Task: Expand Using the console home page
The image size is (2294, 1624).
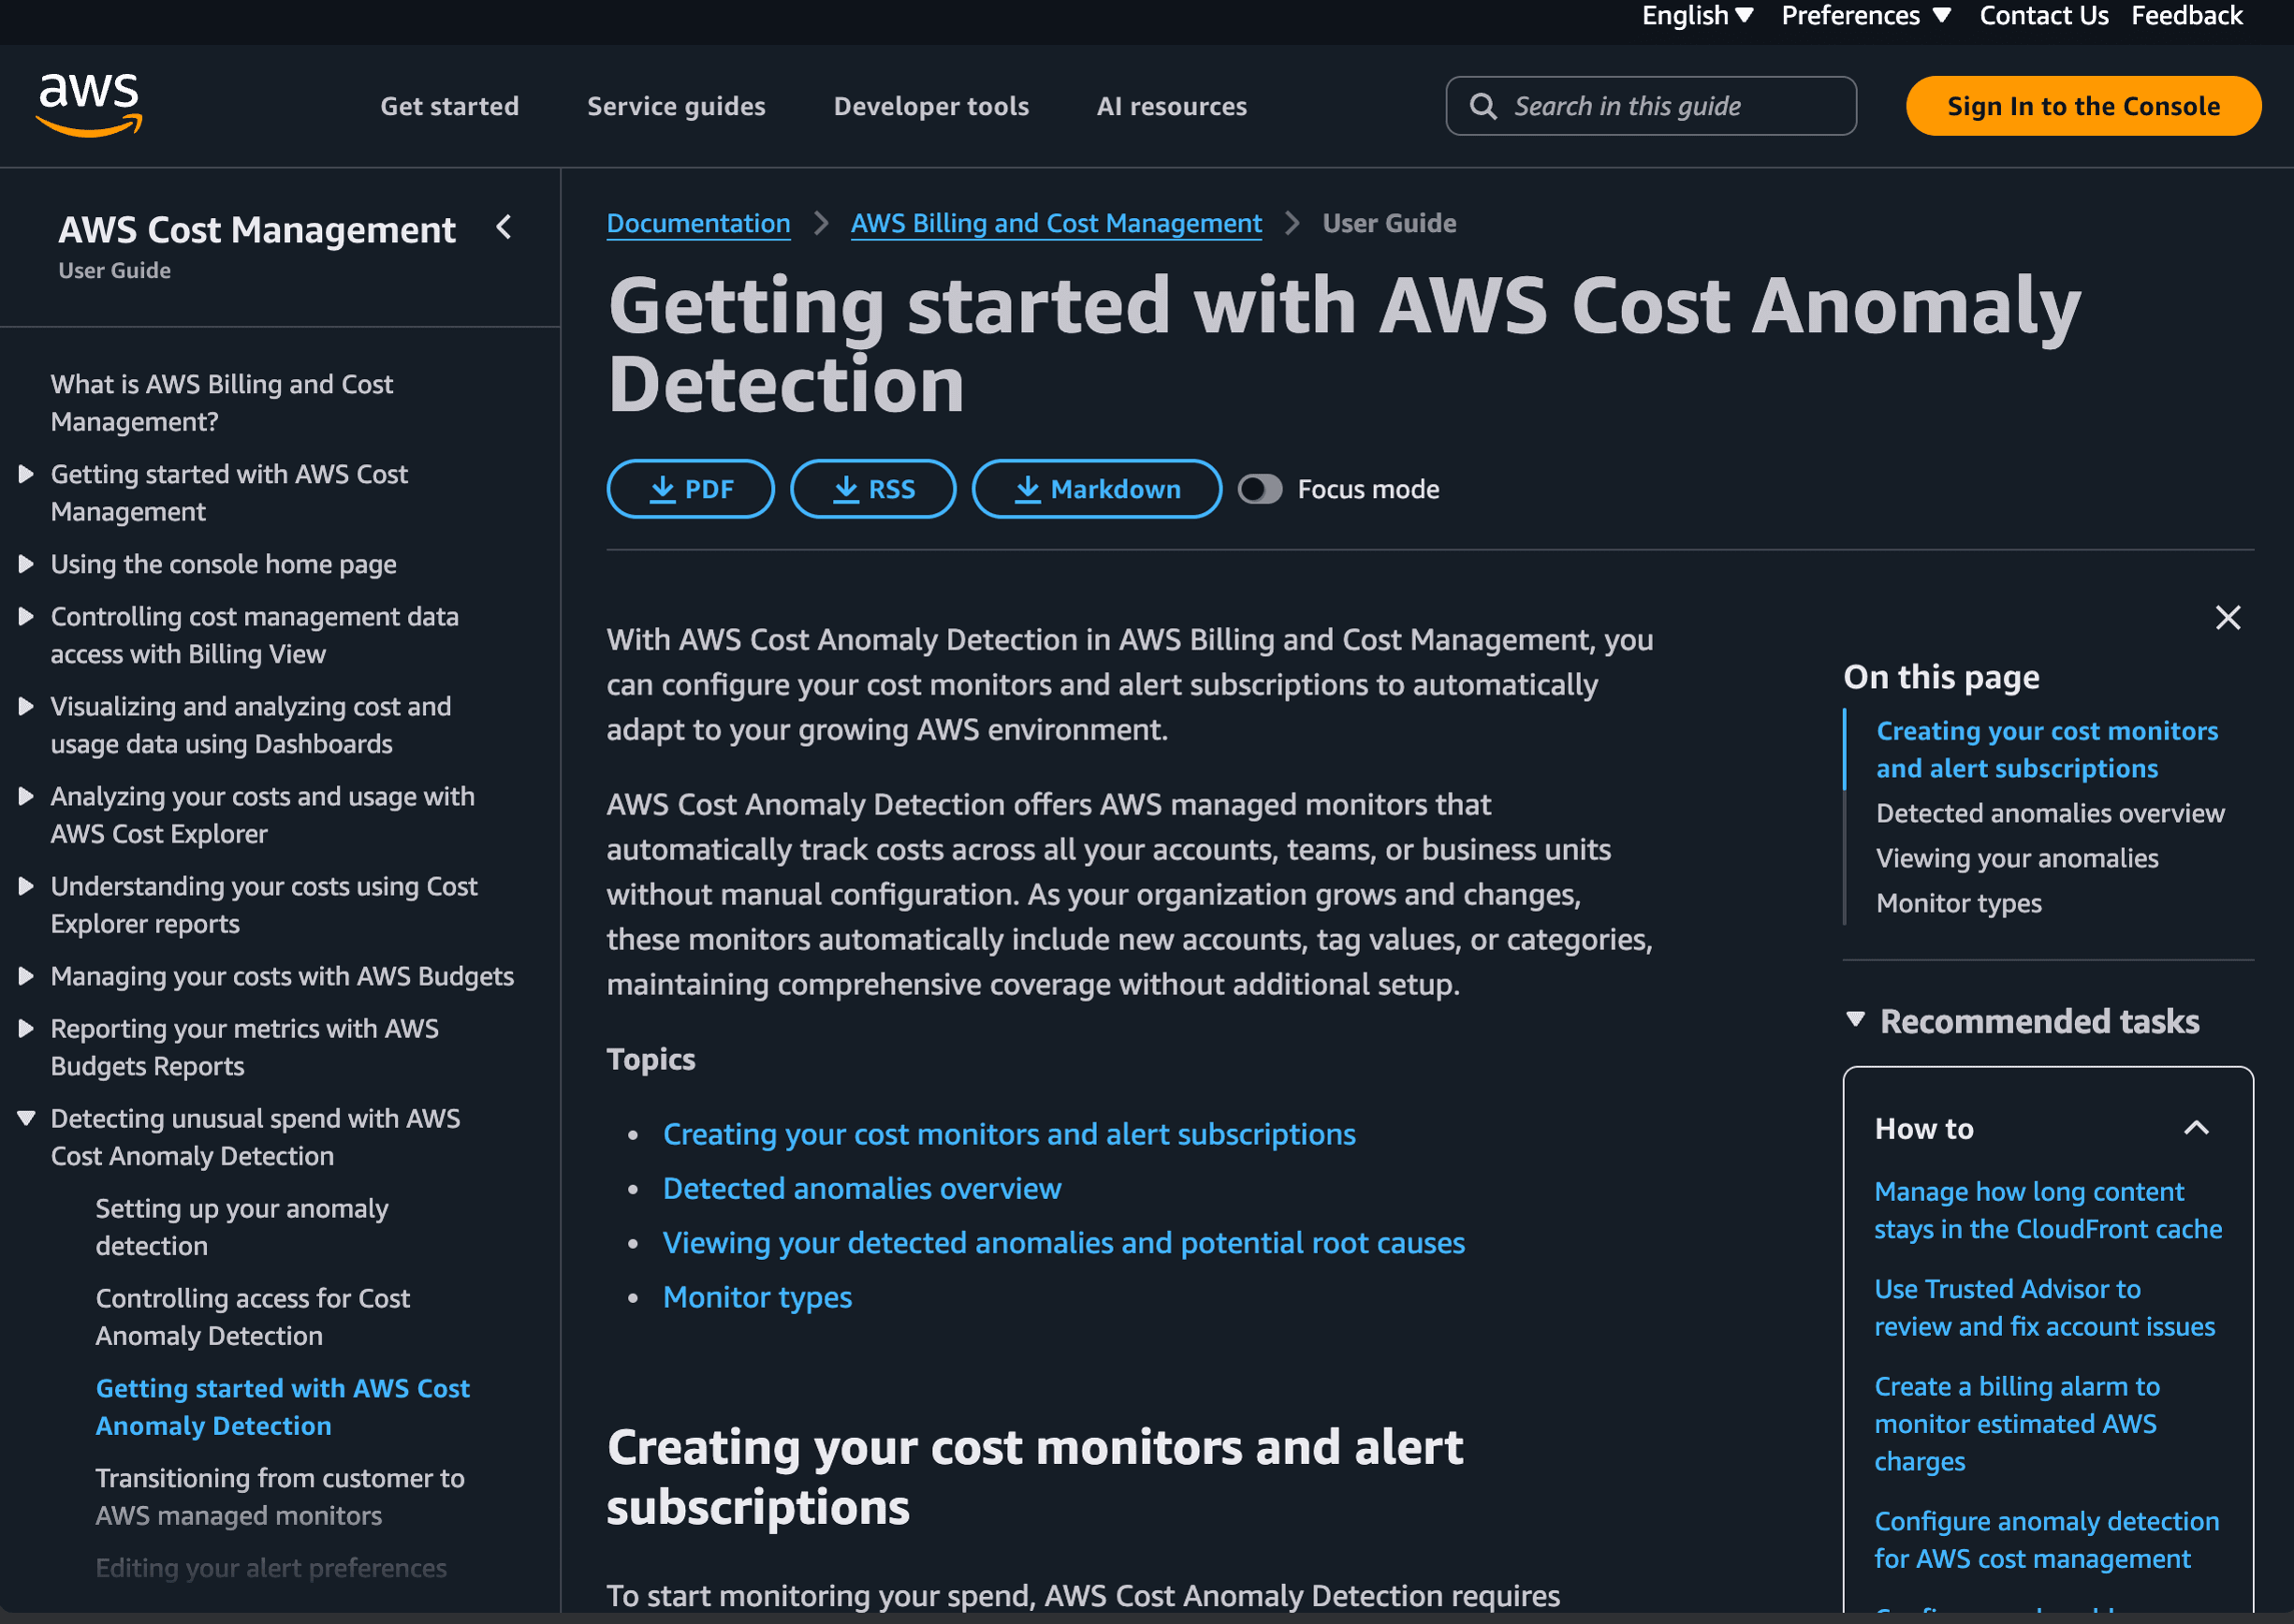Action: 26,564
